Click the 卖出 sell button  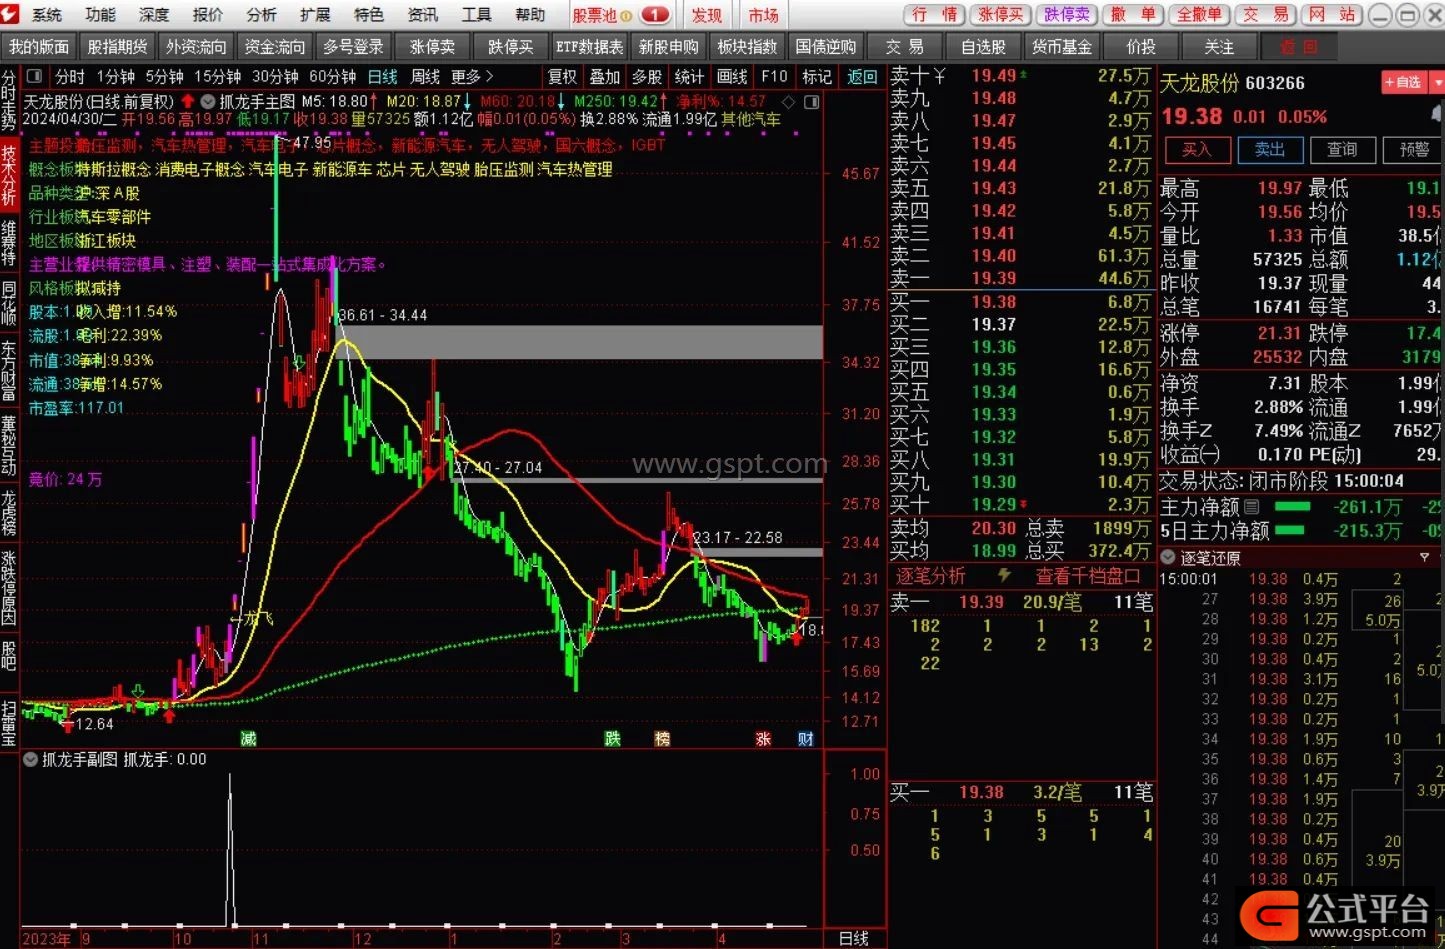click(1270, 150)
